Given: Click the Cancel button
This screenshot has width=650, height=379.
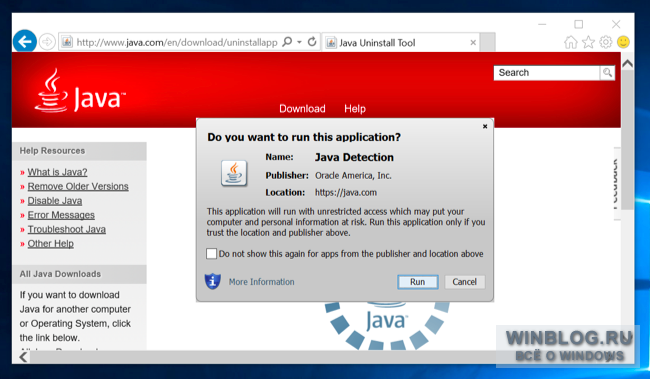Looking at the screenshot, I should [464, 282].
